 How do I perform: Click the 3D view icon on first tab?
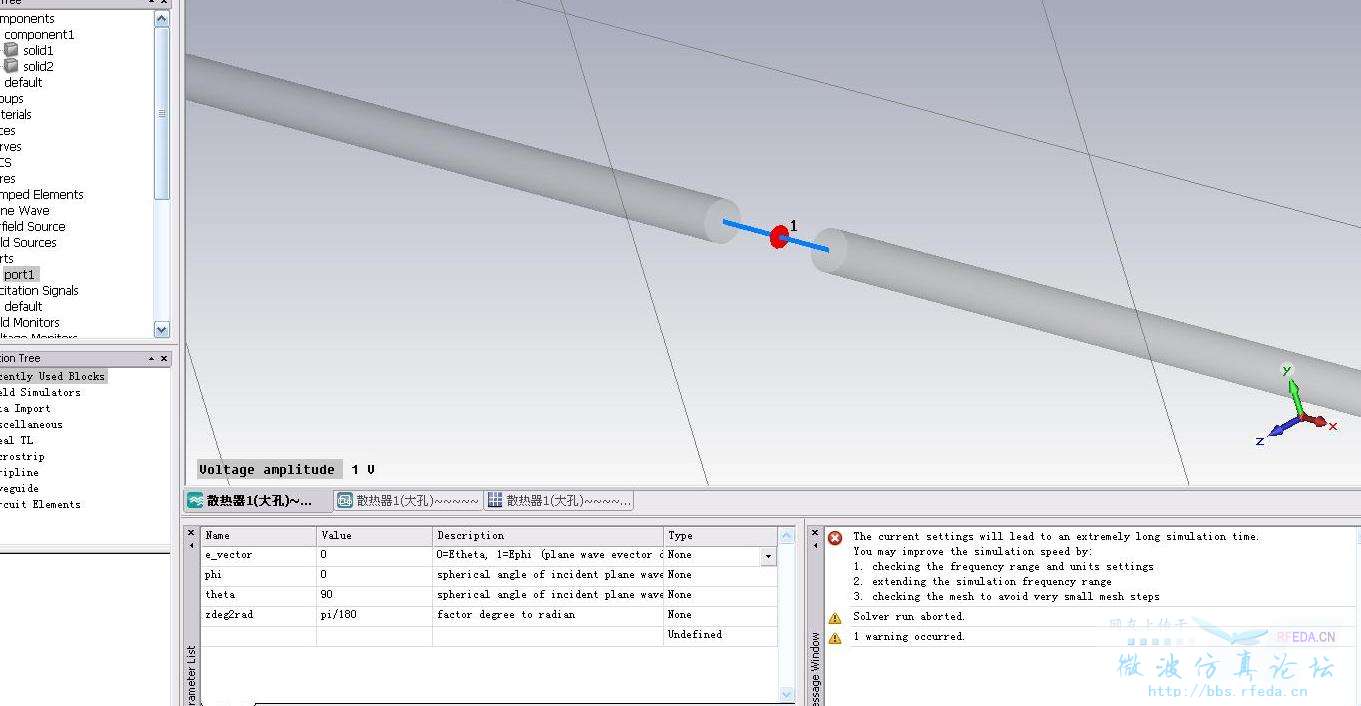(196, 500)
